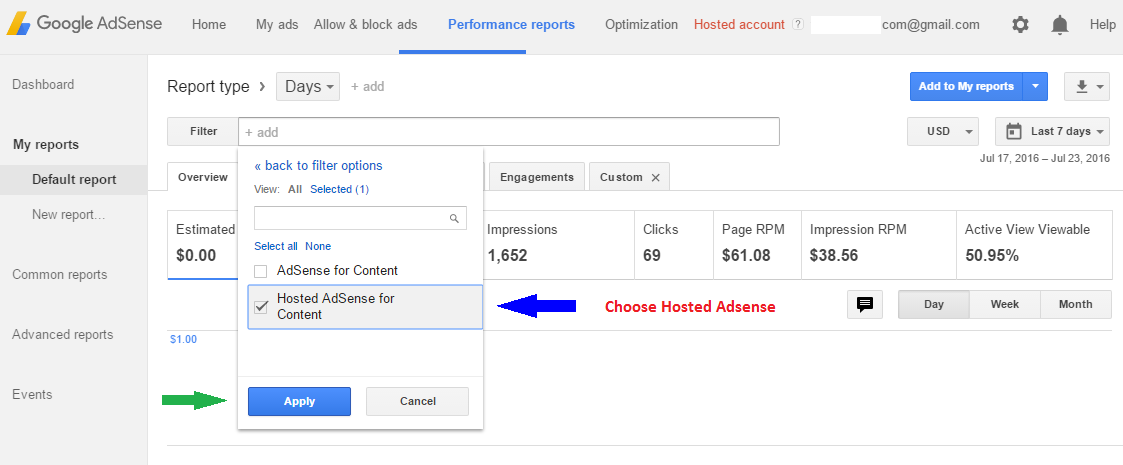The height and width of the screenshot is (465, 1123).
Task: Show Selected (1) view link
Action: coord(339,189)
